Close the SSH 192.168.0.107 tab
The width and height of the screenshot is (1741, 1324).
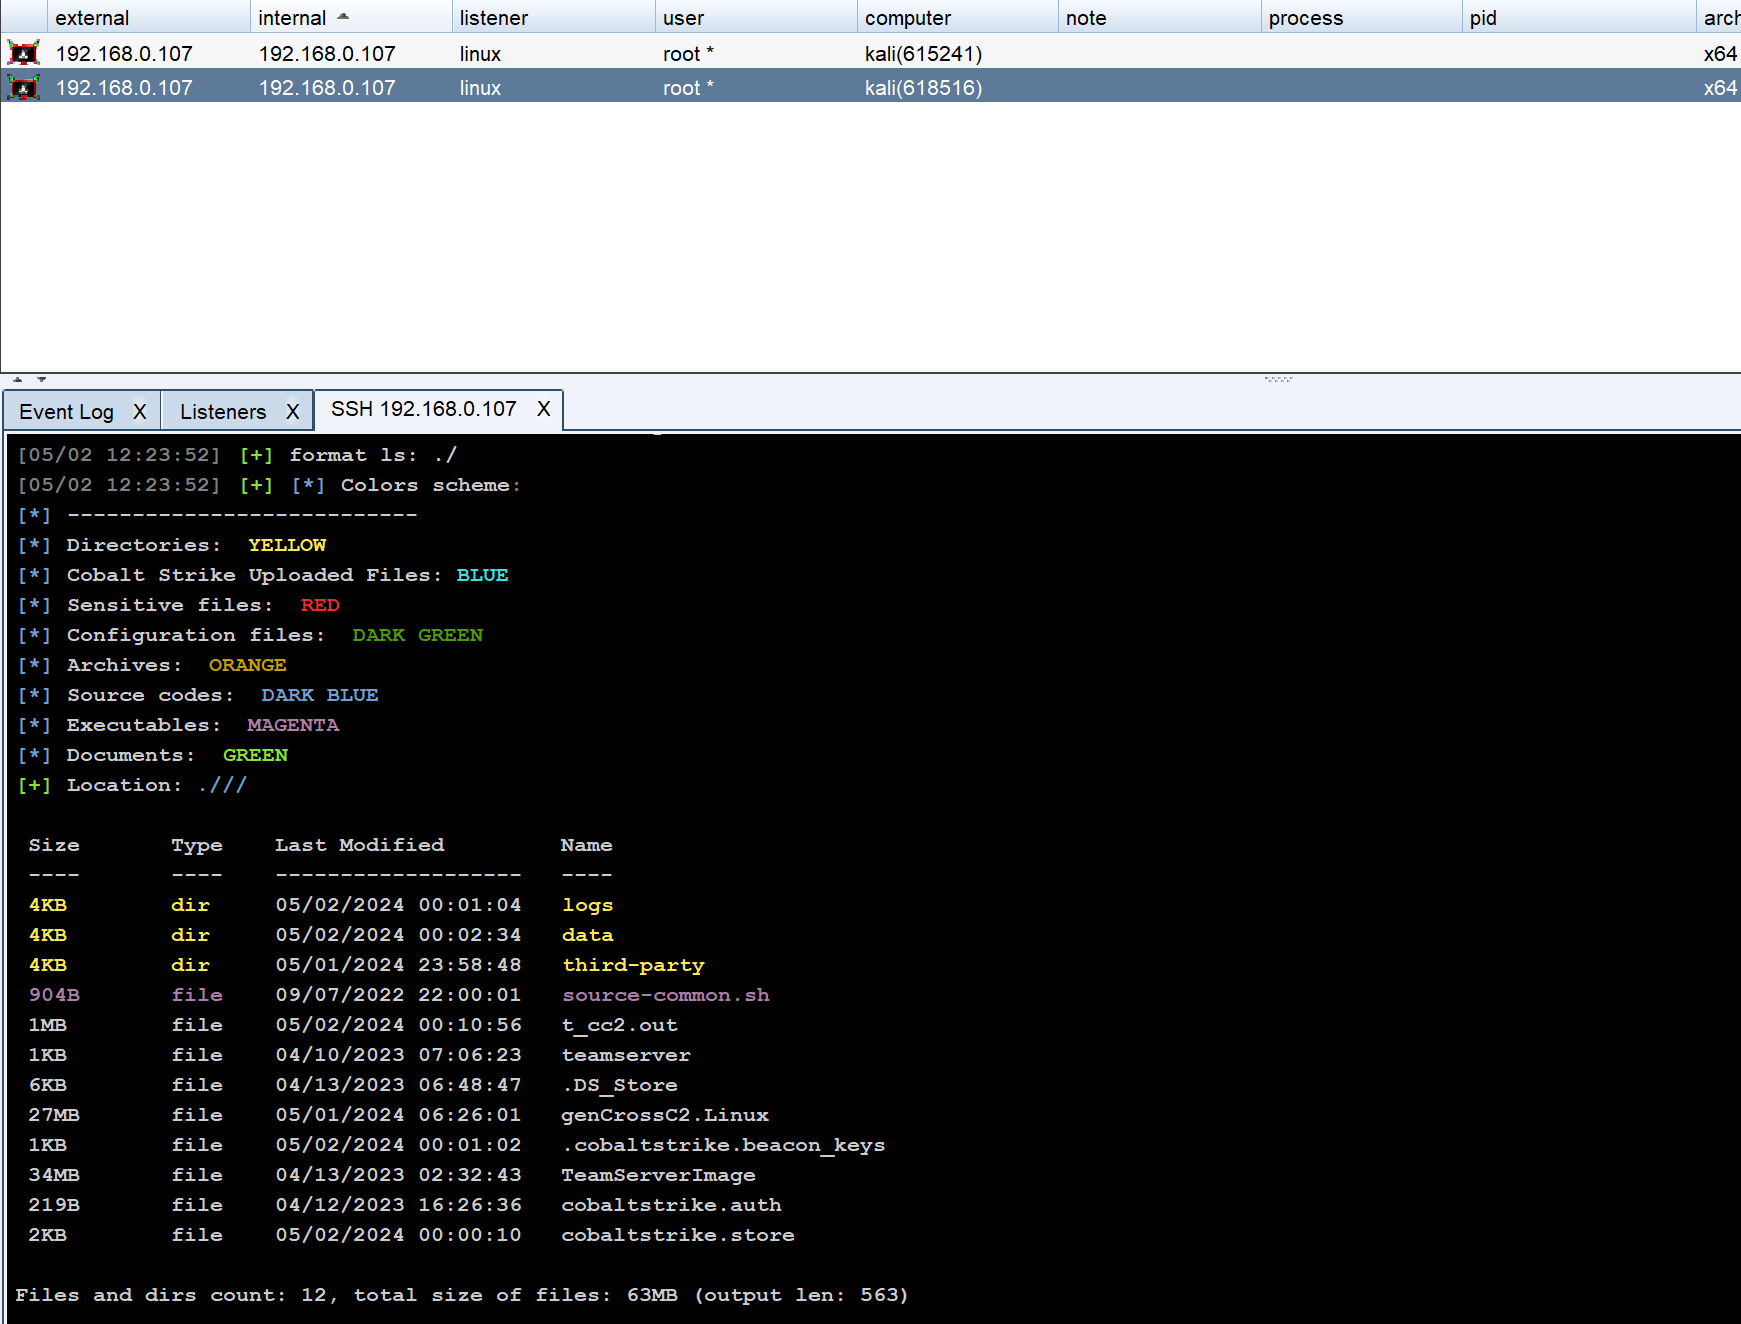click(x=543, y=409)
